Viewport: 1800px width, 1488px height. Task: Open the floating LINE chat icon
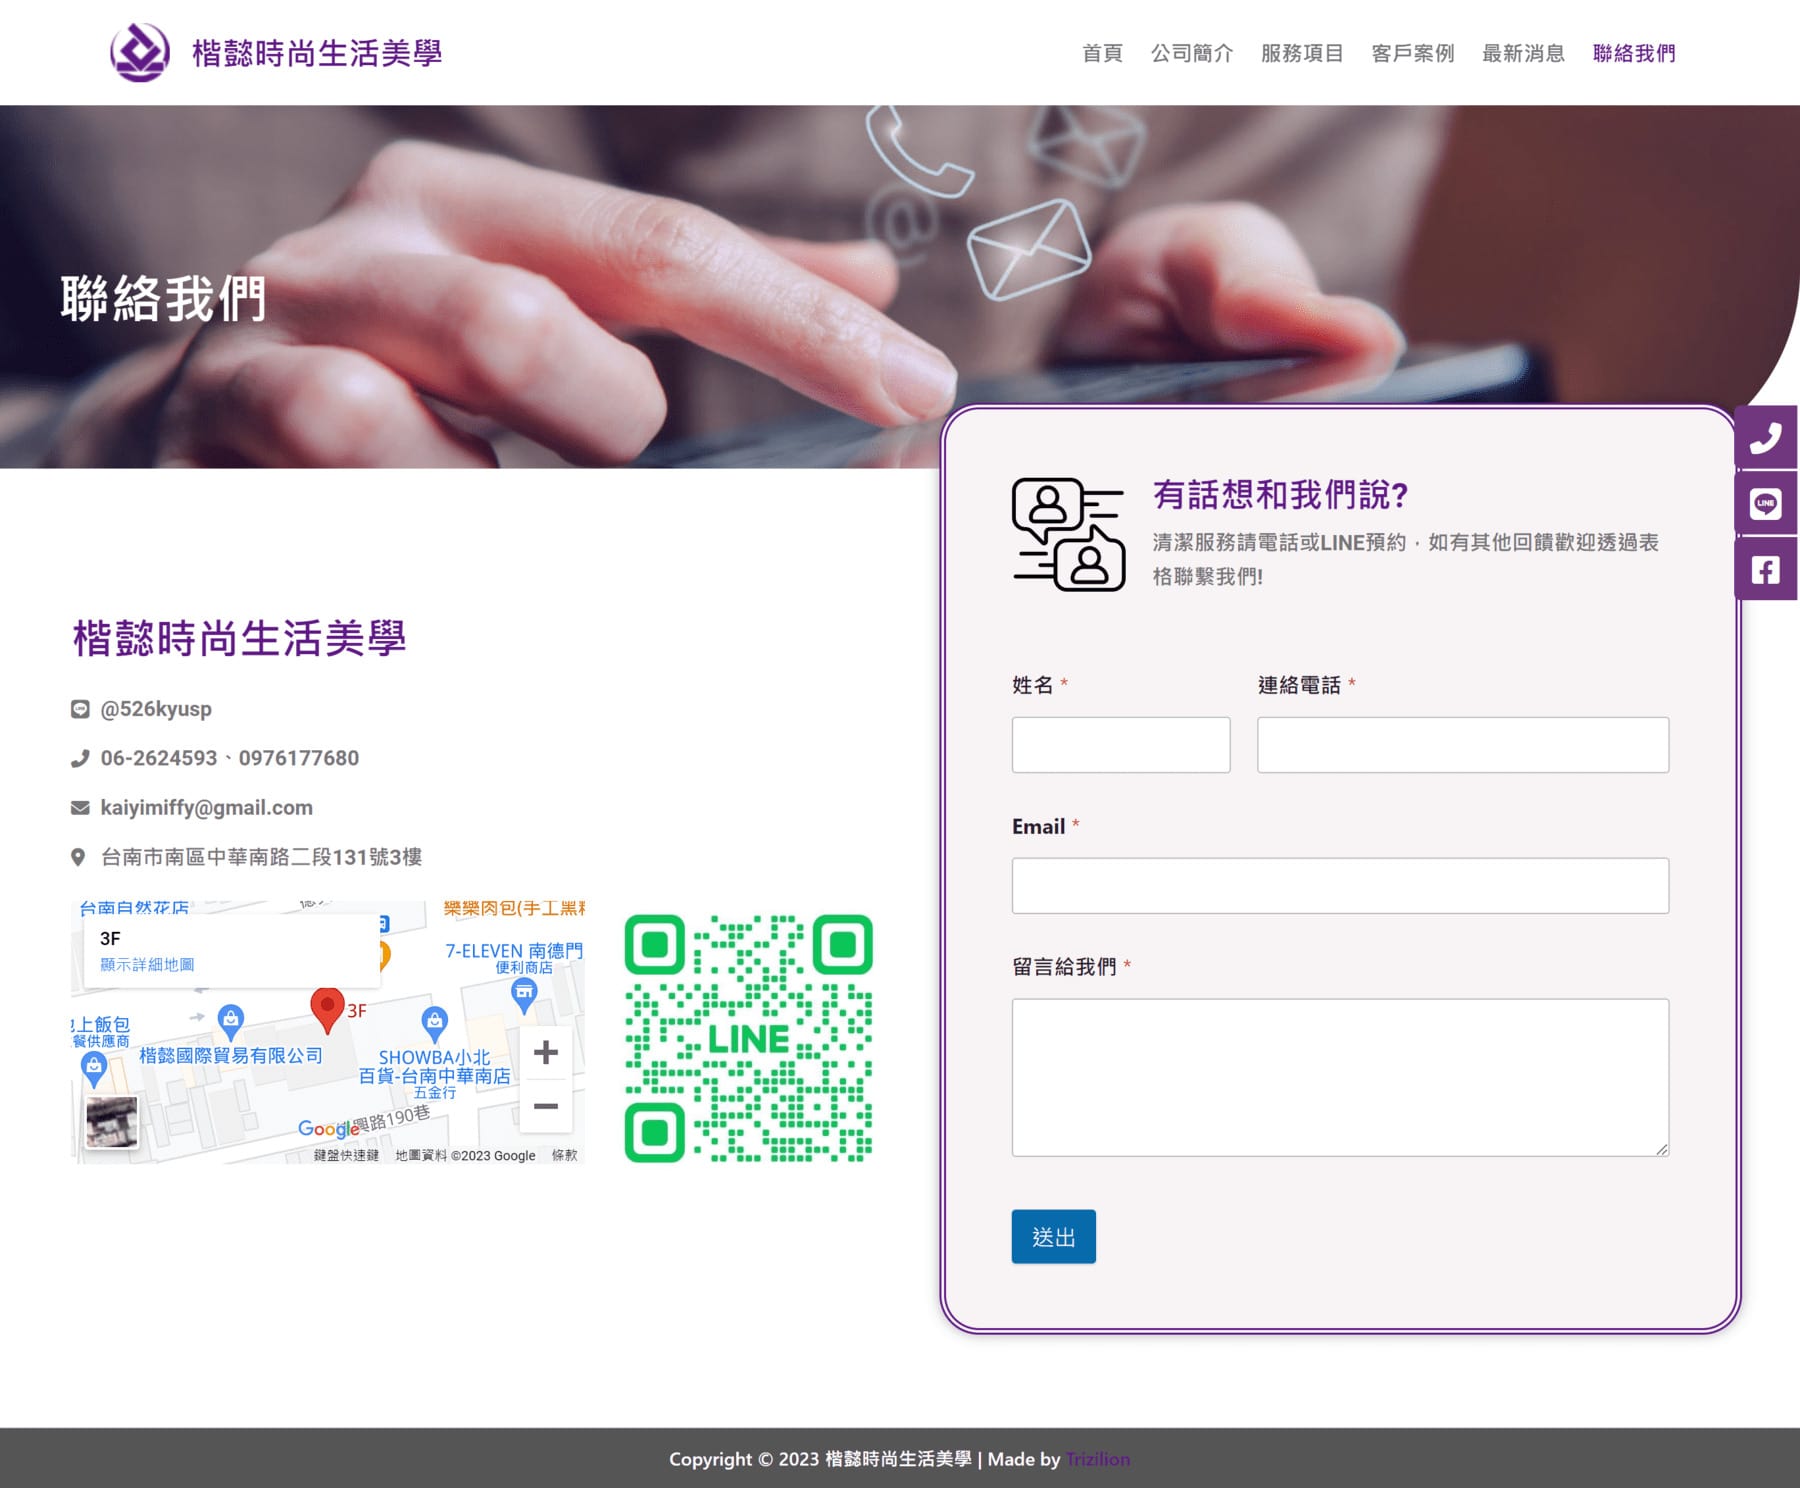pyautogui.click(x=1766, y=504)
